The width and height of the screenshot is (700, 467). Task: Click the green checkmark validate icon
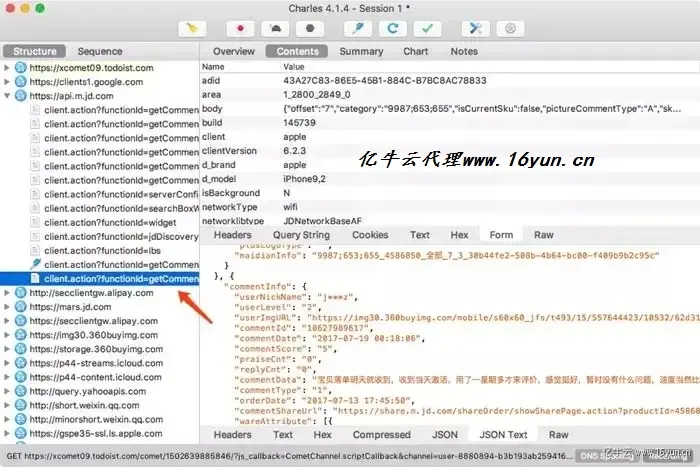pos(428,29)
